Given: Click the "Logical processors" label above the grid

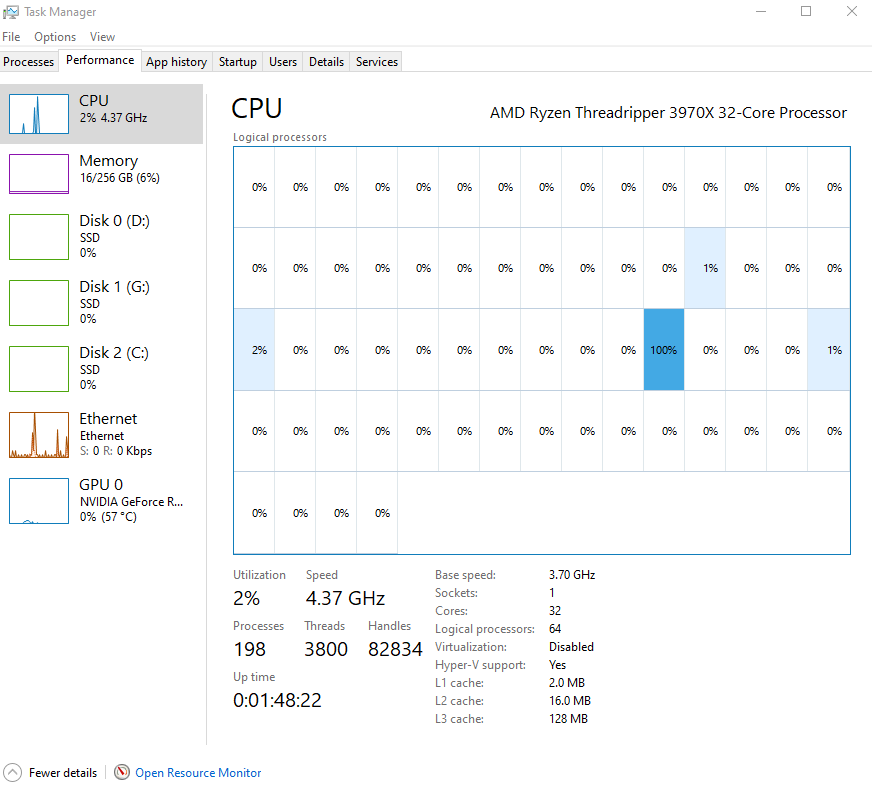Looking at the screenshot, I should [280, 137].
